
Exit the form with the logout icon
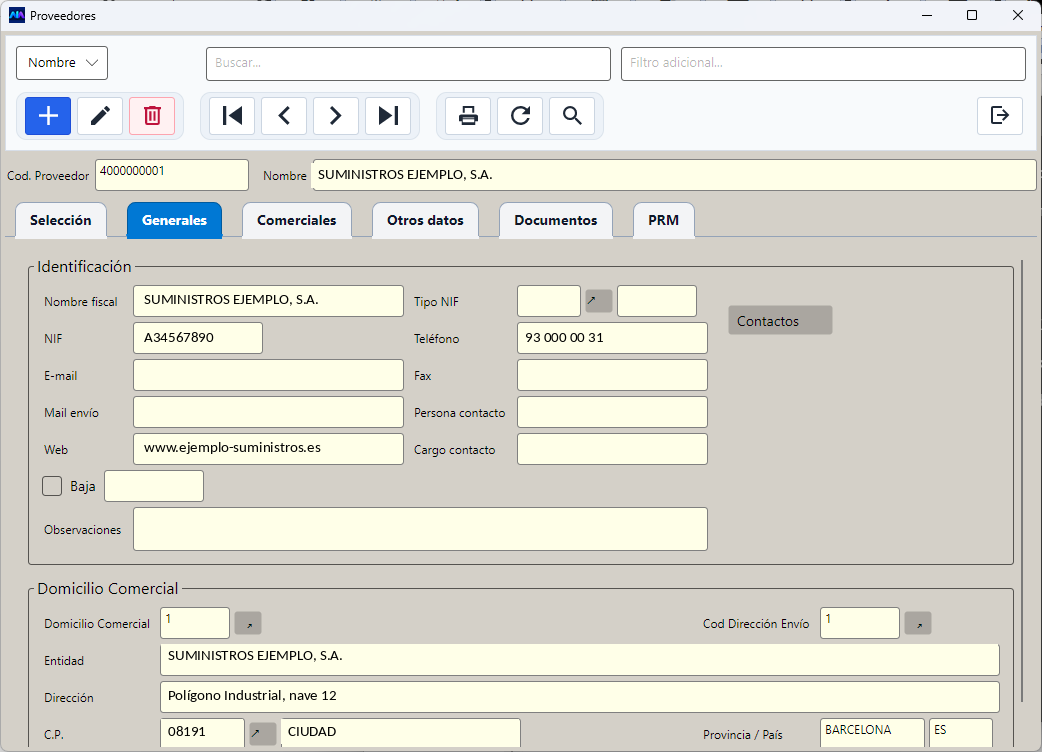pyautogui.click(x=999, y=116)
